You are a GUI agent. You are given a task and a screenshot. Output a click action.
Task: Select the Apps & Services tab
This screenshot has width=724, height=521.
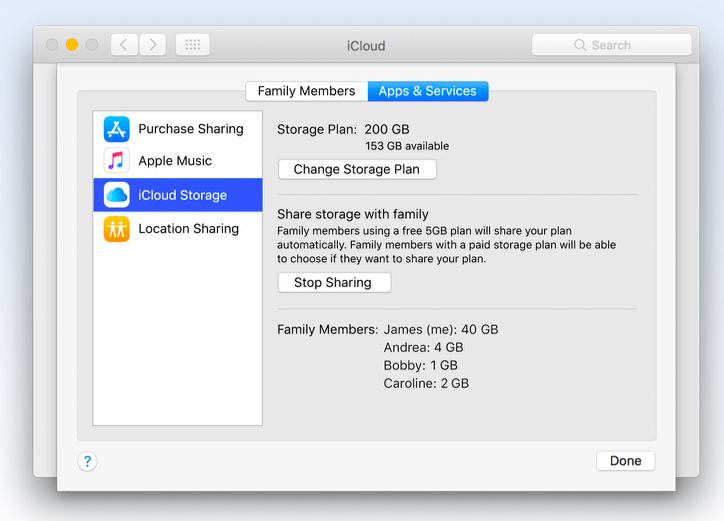[x=428, y=91]
